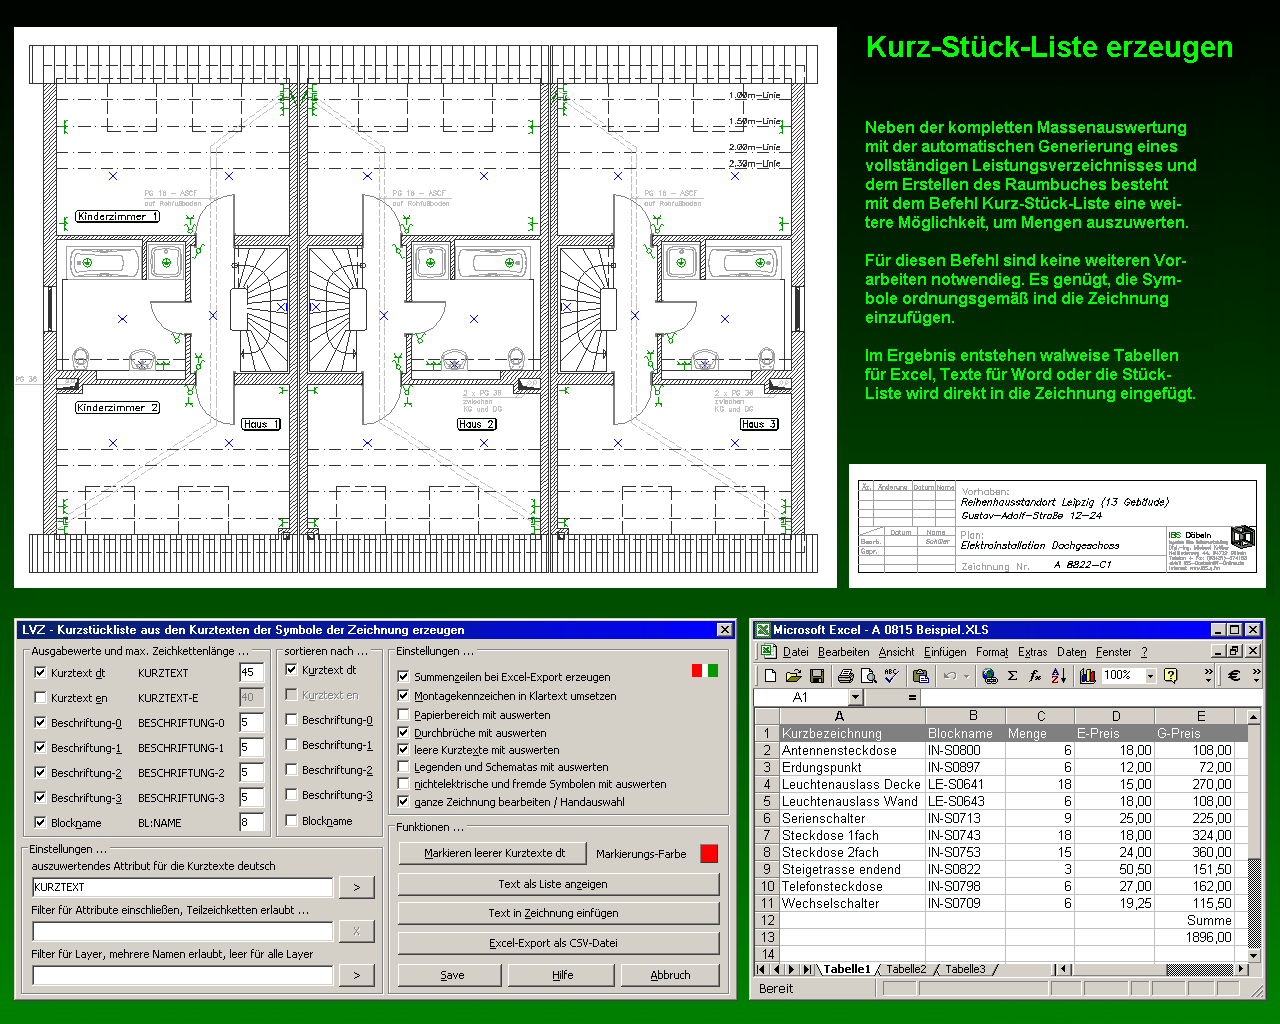Image resolution: width=1280 pixels, height=1024 pixels.
Task: Click the Office Assistant help icon
Action: (x=1171, y=676)
